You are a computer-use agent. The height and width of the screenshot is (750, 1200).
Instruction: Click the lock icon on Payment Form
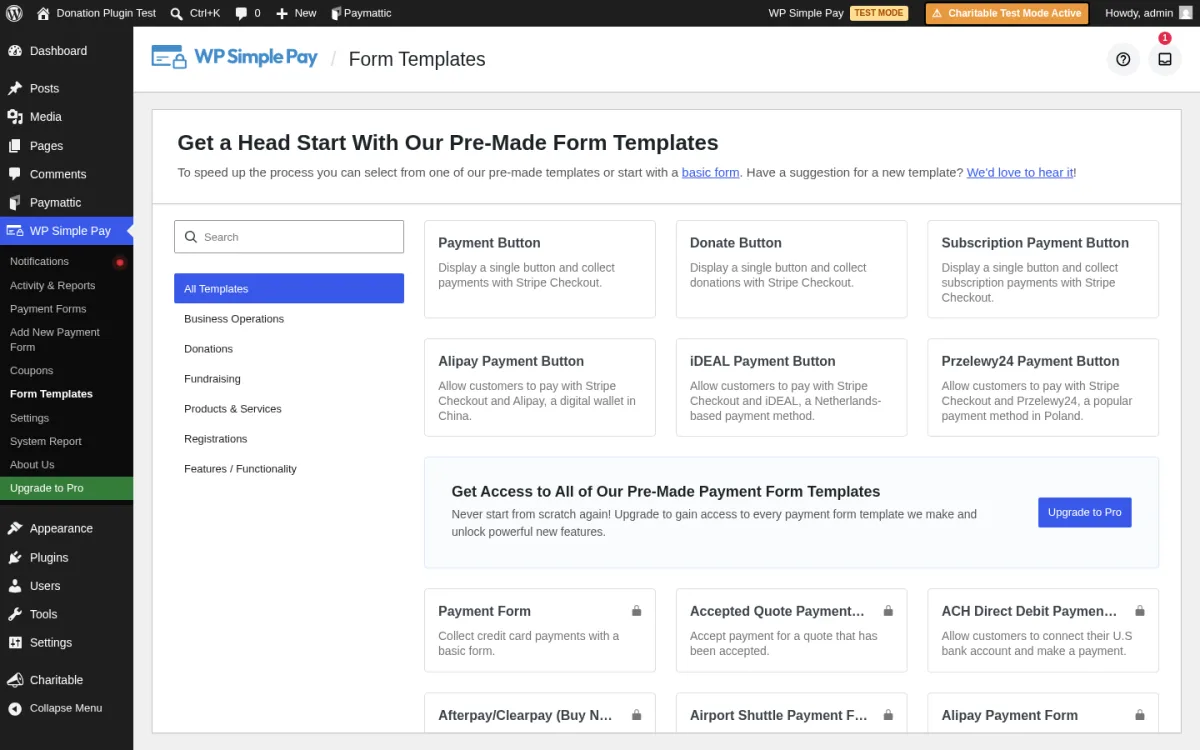[x=636, y=611]
